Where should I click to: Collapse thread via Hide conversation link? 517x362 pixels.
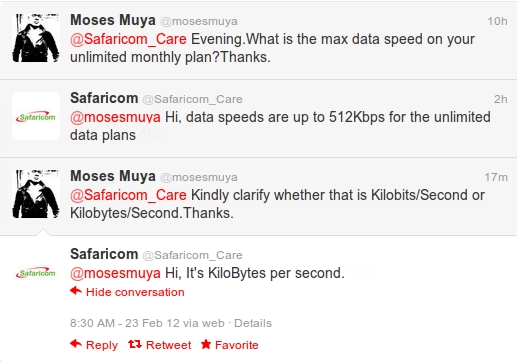(135, 292)
